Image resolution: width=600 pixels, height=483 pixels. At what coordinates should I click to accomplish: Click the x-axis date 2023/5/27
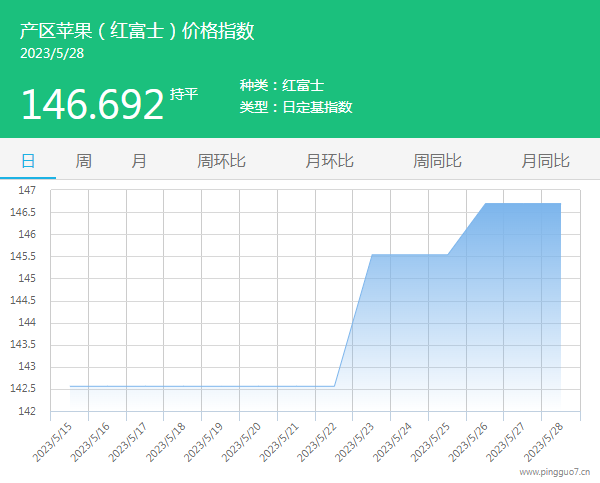coord(506,442)
